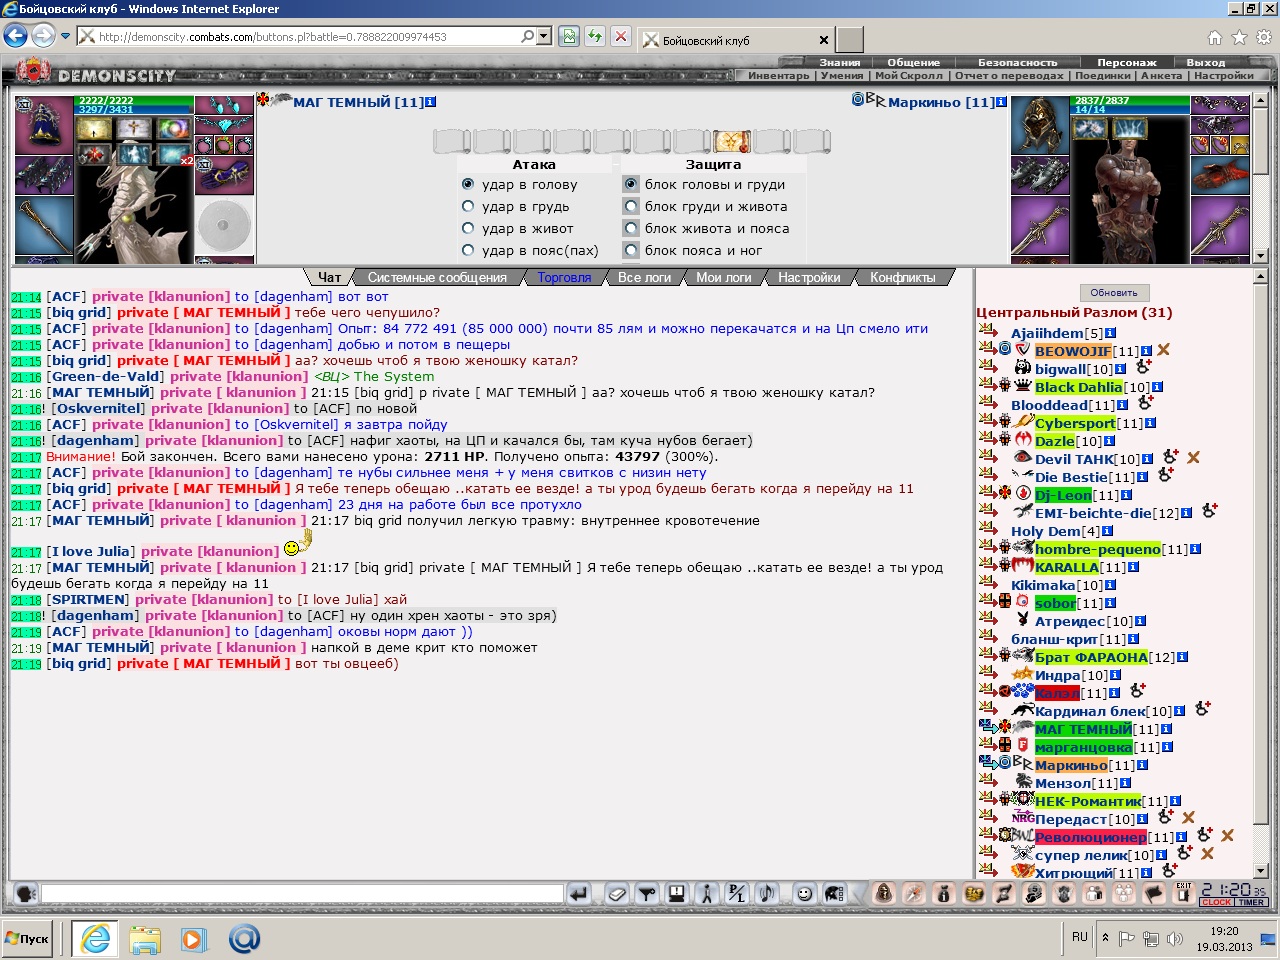
Task: Click the IE home icon
Action: tap(1214, 37)
